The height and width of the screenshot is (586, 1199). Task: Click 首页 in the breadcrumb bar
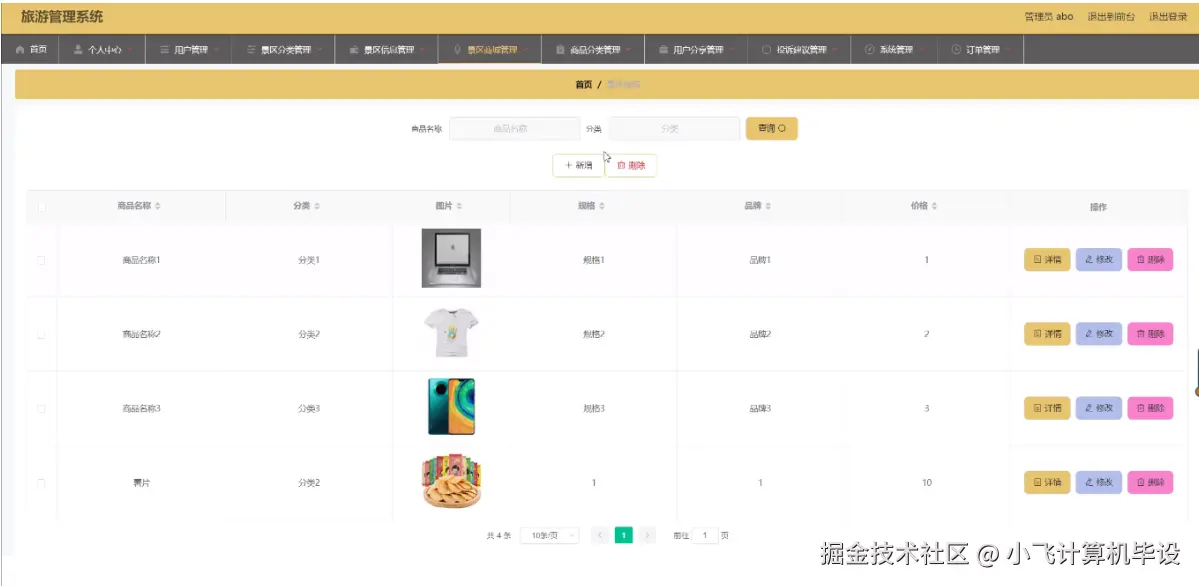click(583, 85)
